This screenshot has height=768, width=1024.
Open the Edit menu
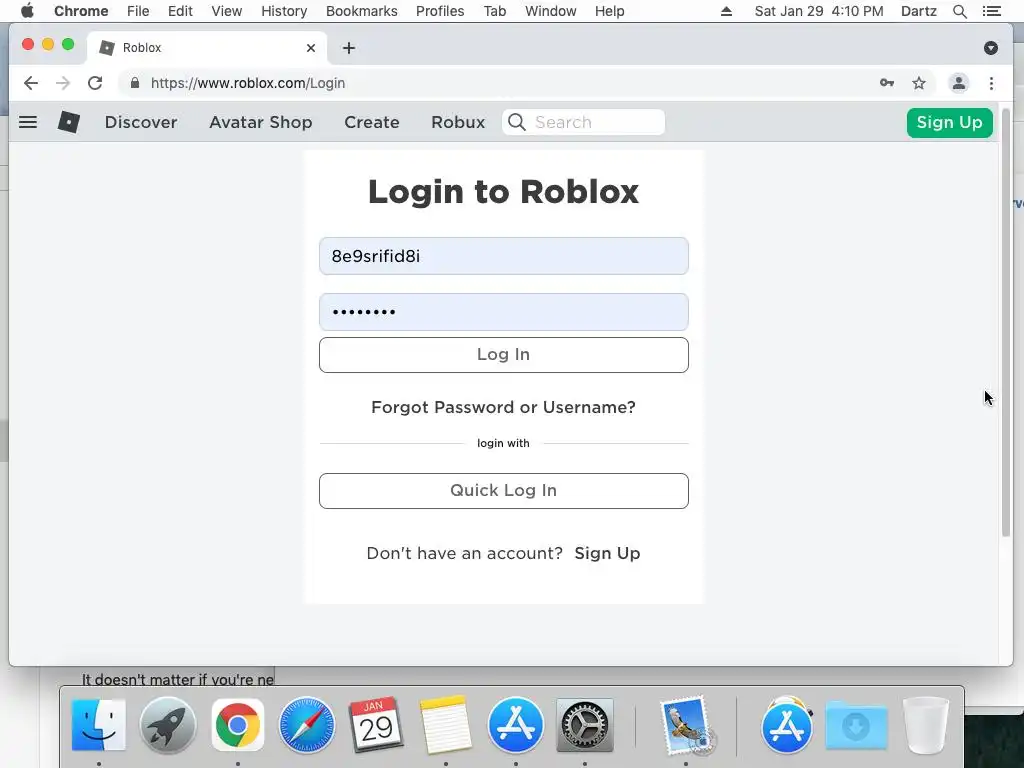tap(180, 11)
